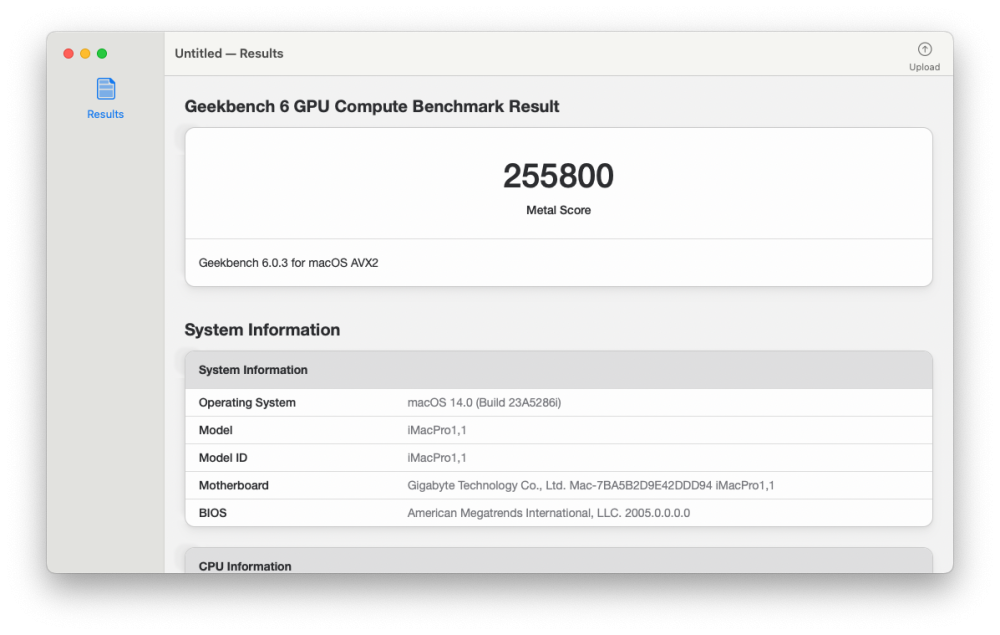
Task: Select American Megatrends International BIOS value
Action: 548,513
